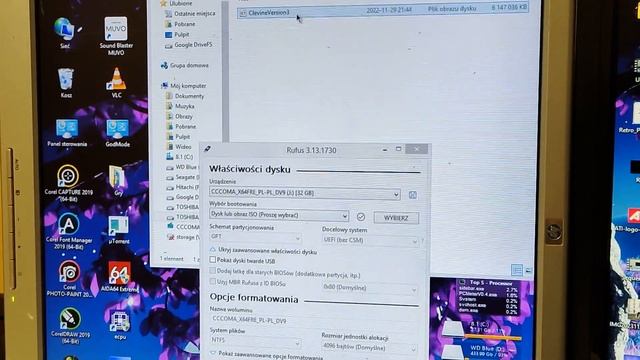
Task: Click the WYBIERZ button in Rufus
Action: tap(396, 218)
